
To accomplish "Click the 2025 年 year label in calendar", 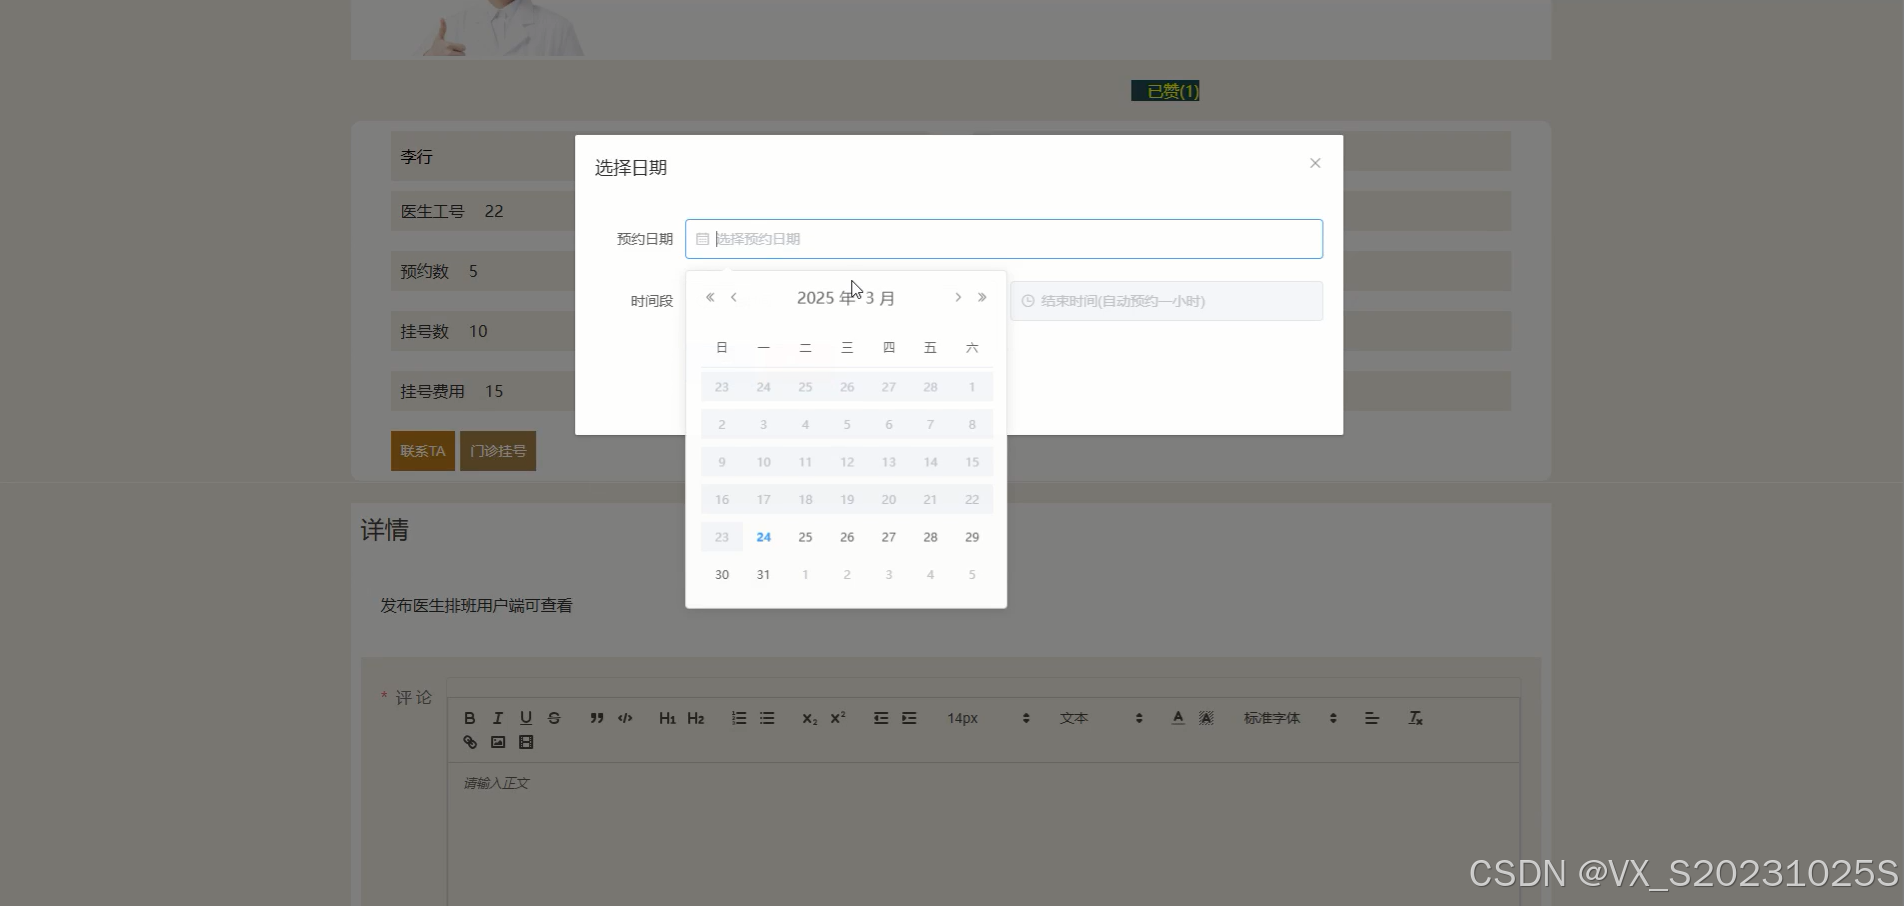I will click(826, 298).
